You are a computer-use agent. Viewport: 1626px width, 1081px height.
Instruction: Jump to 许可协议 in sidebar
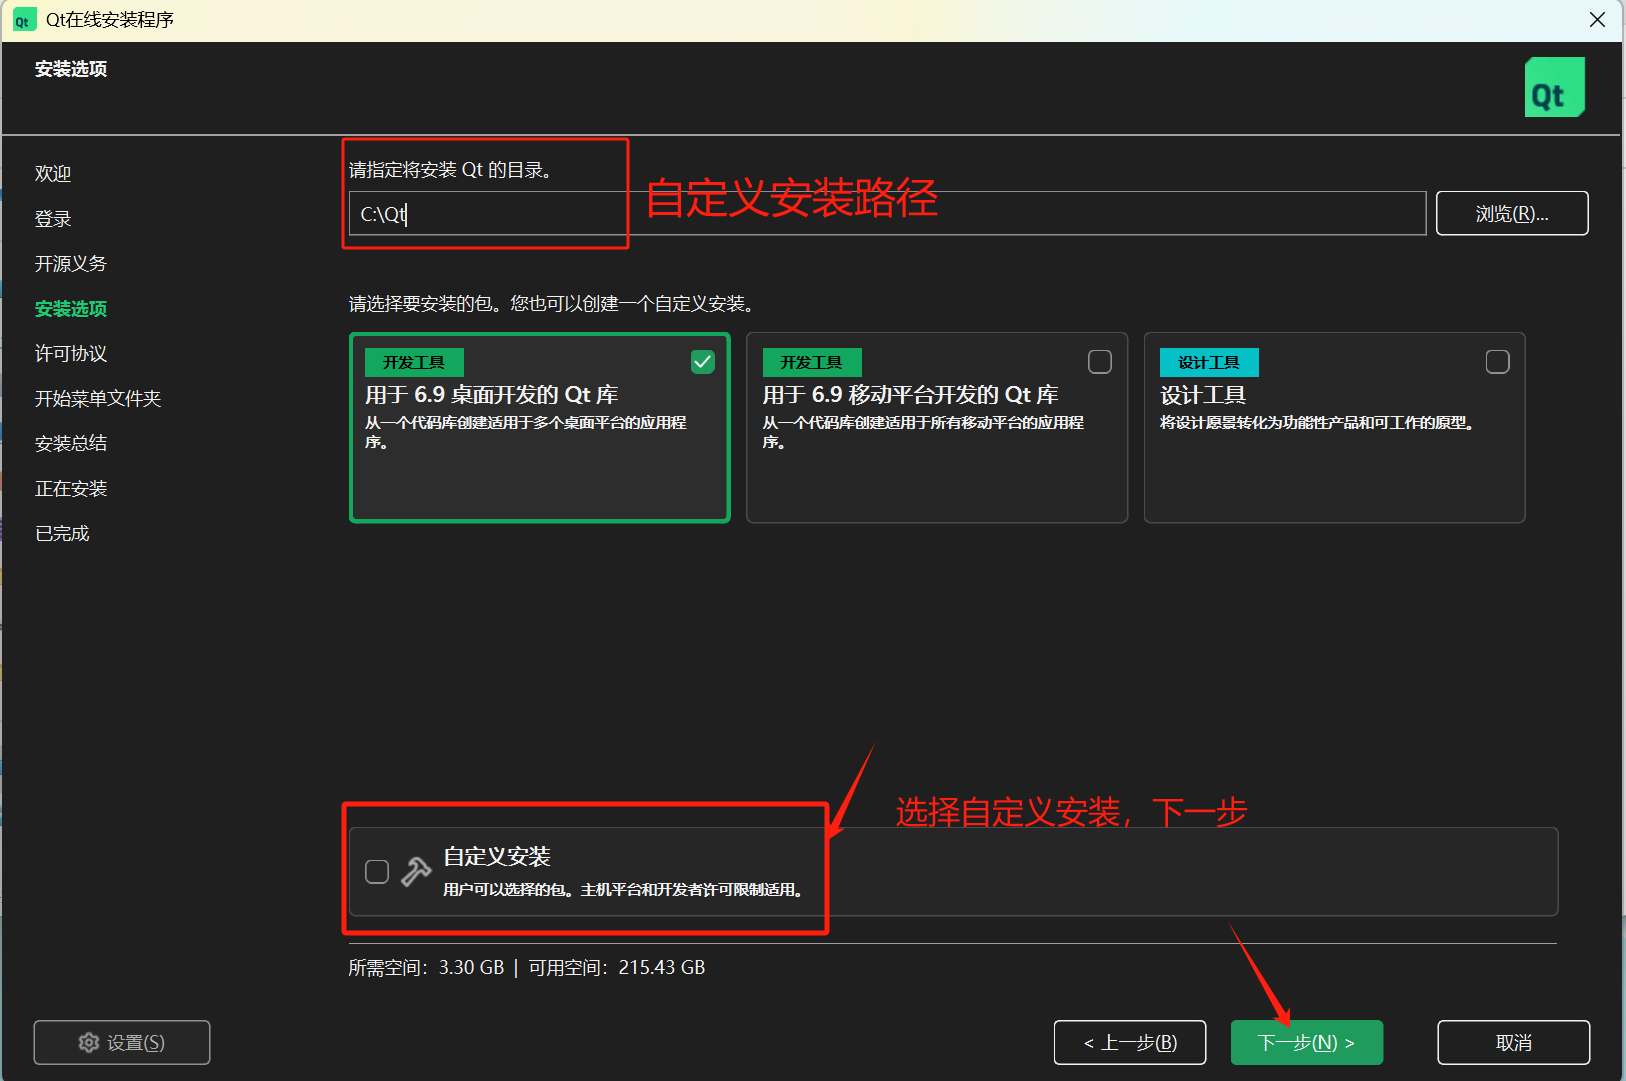[71, 353]
